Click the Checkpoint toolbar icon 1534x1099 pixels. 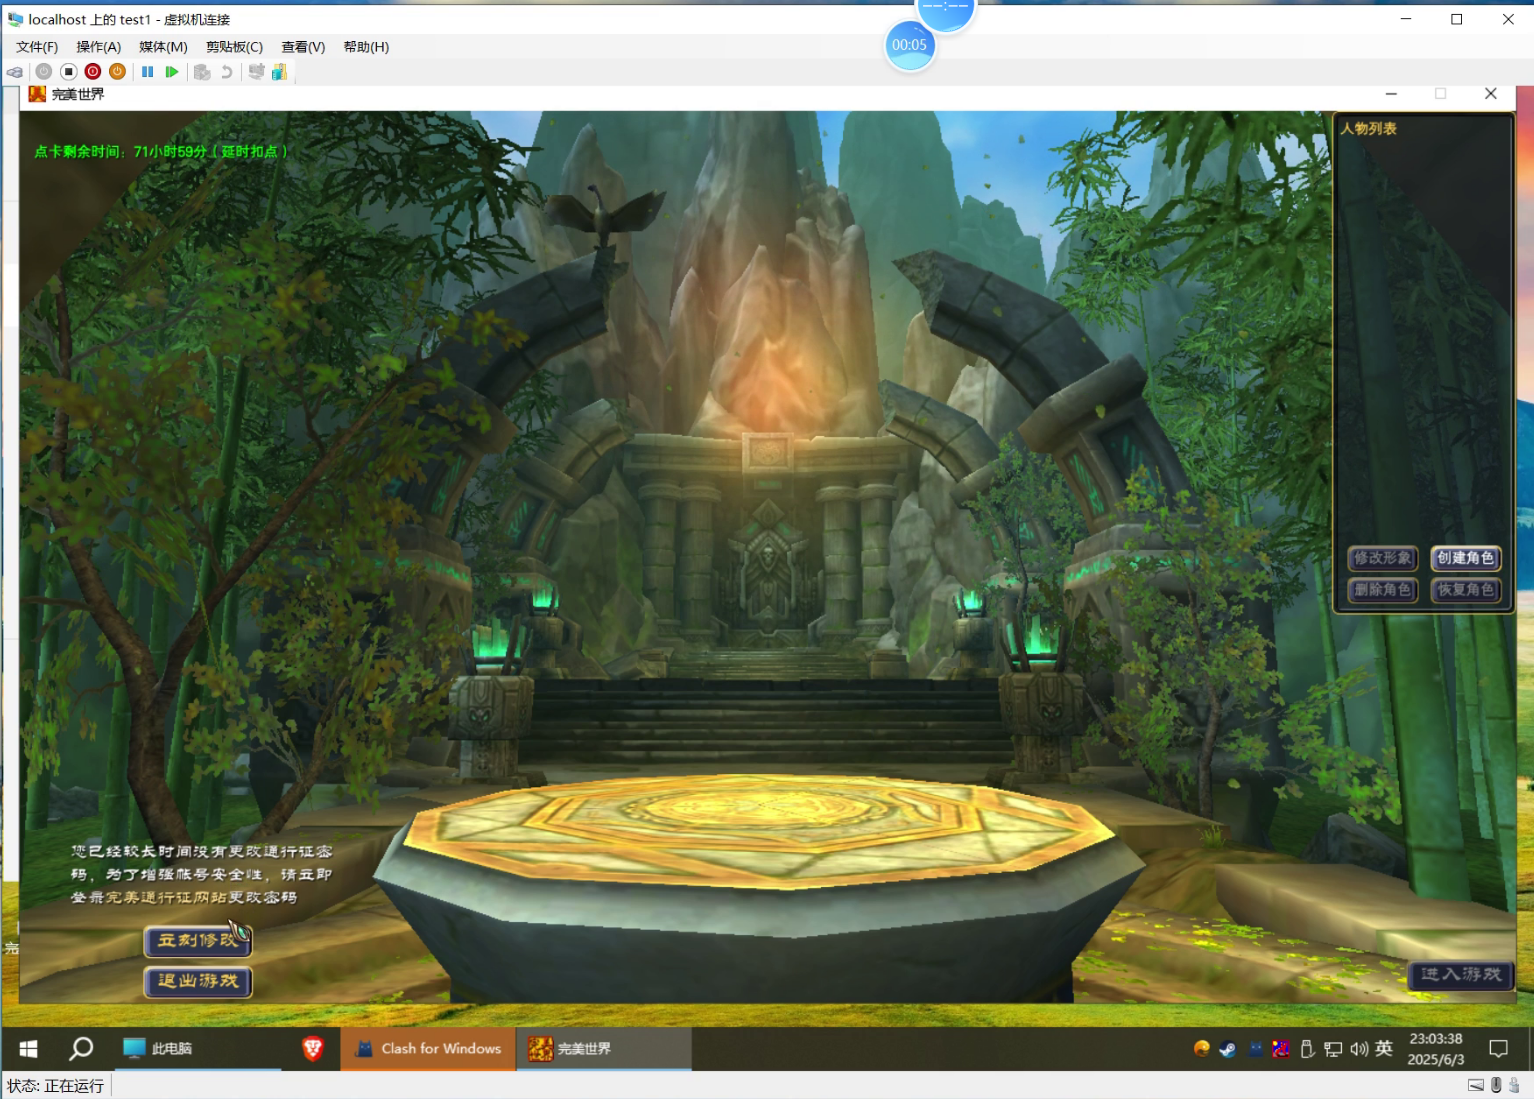point(202,72)
